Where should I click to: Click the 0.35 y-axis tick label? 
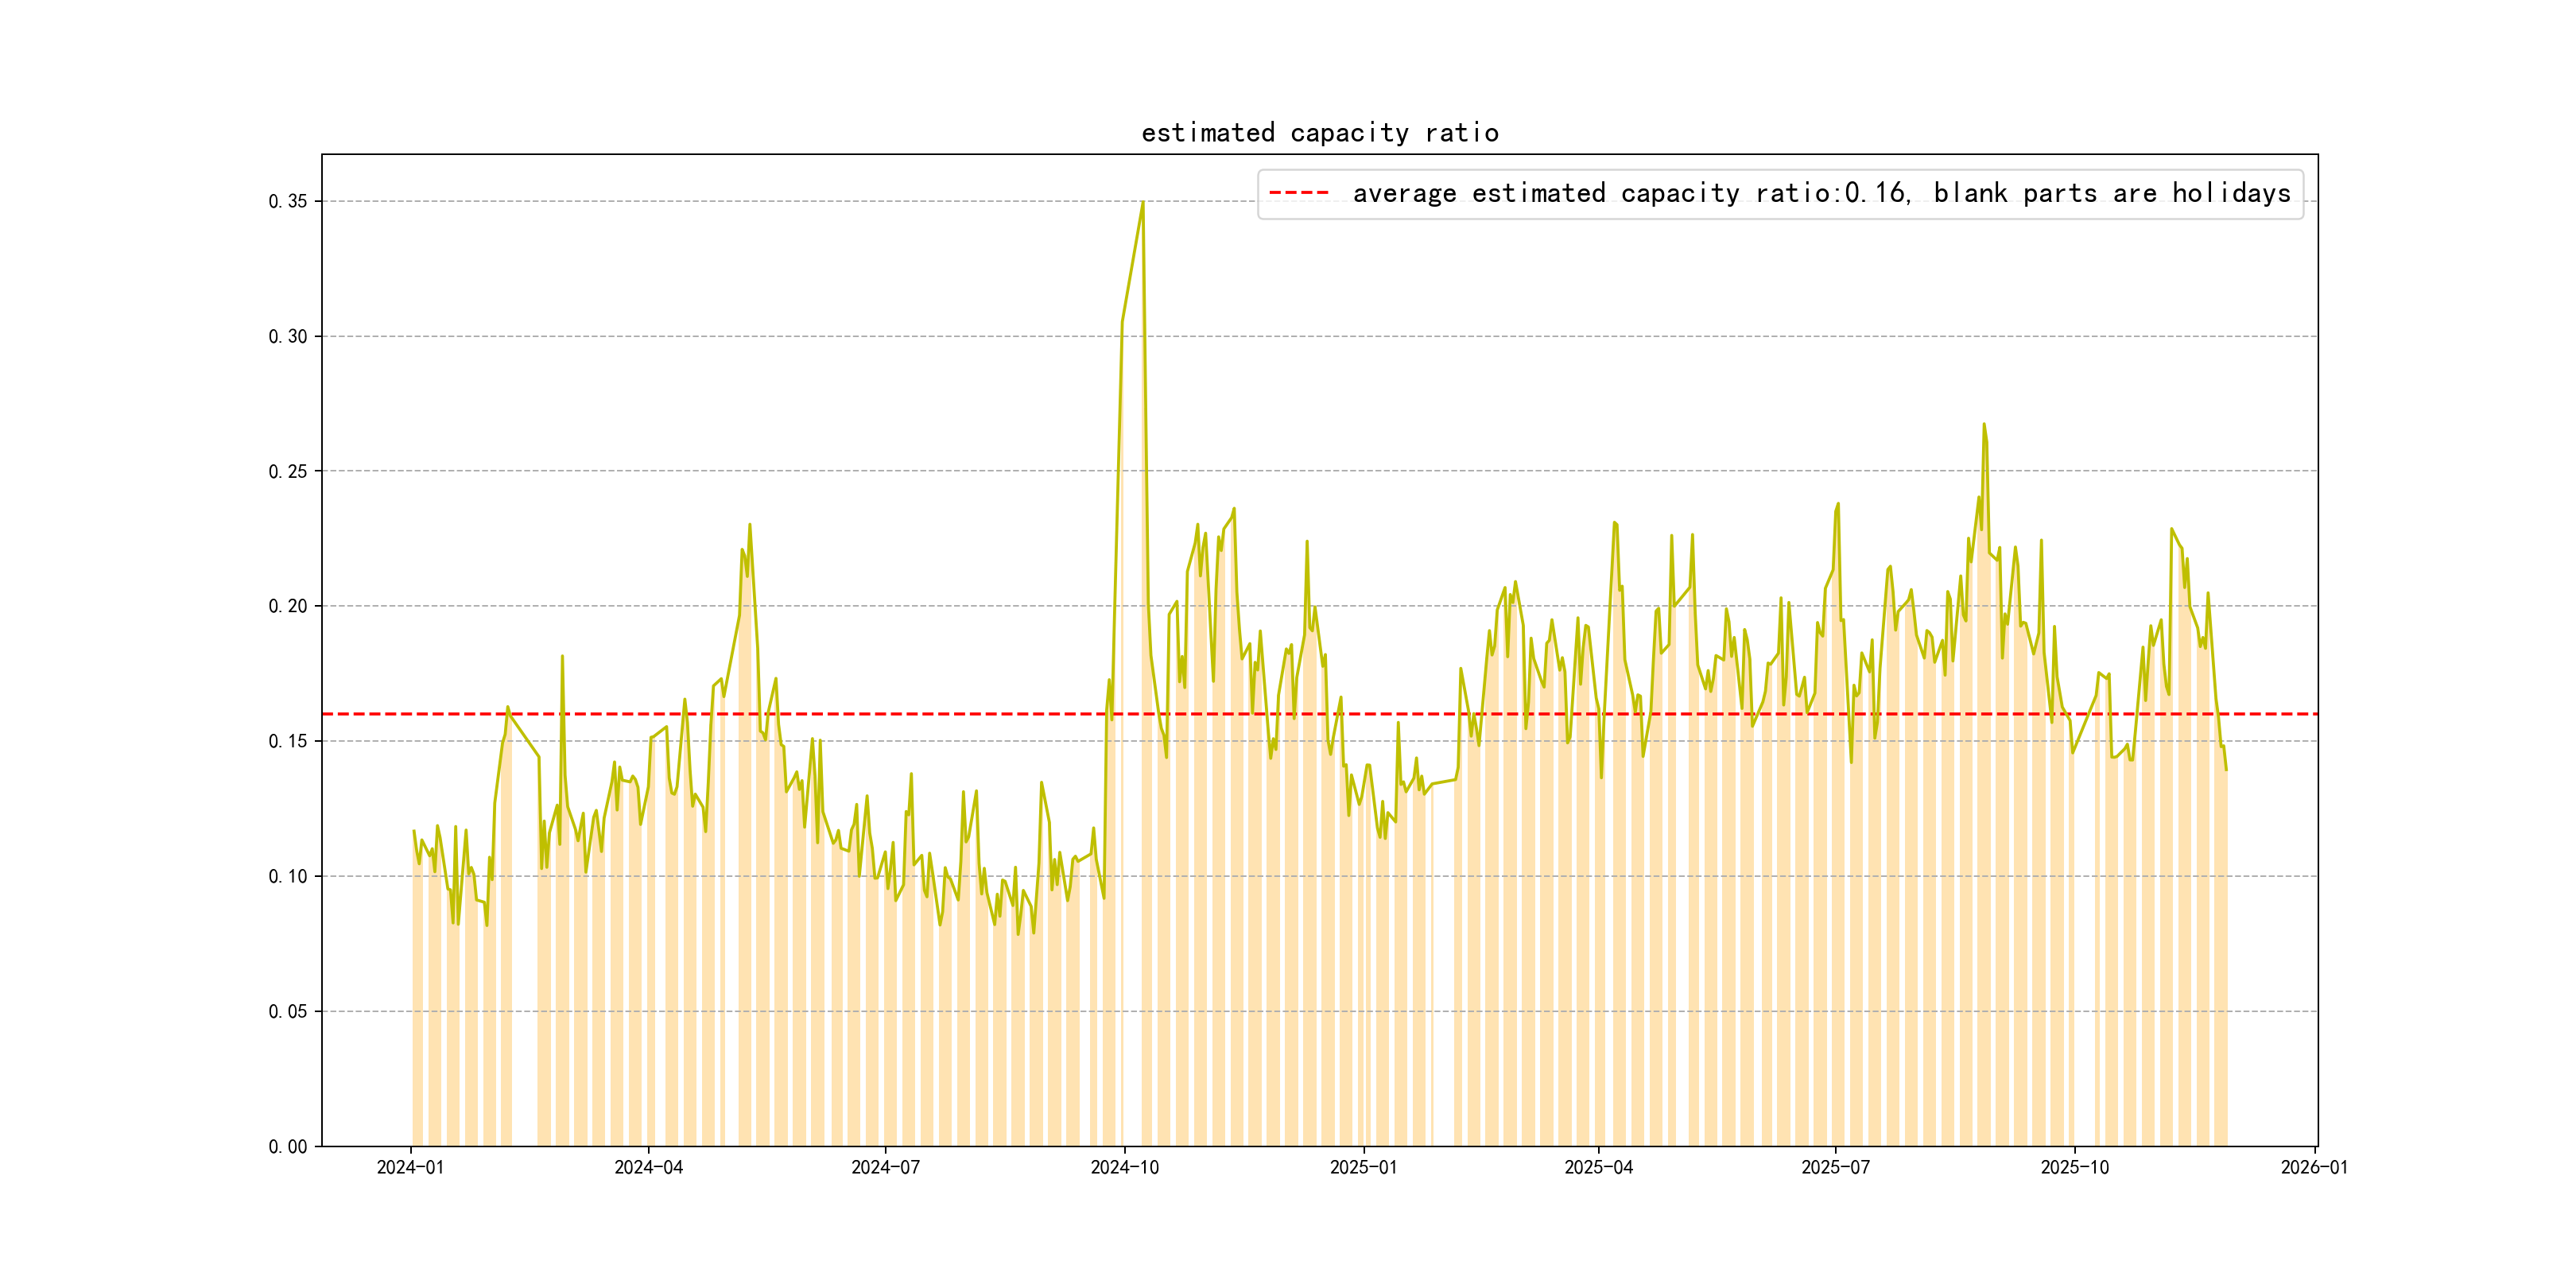click(x=288, y=202)
